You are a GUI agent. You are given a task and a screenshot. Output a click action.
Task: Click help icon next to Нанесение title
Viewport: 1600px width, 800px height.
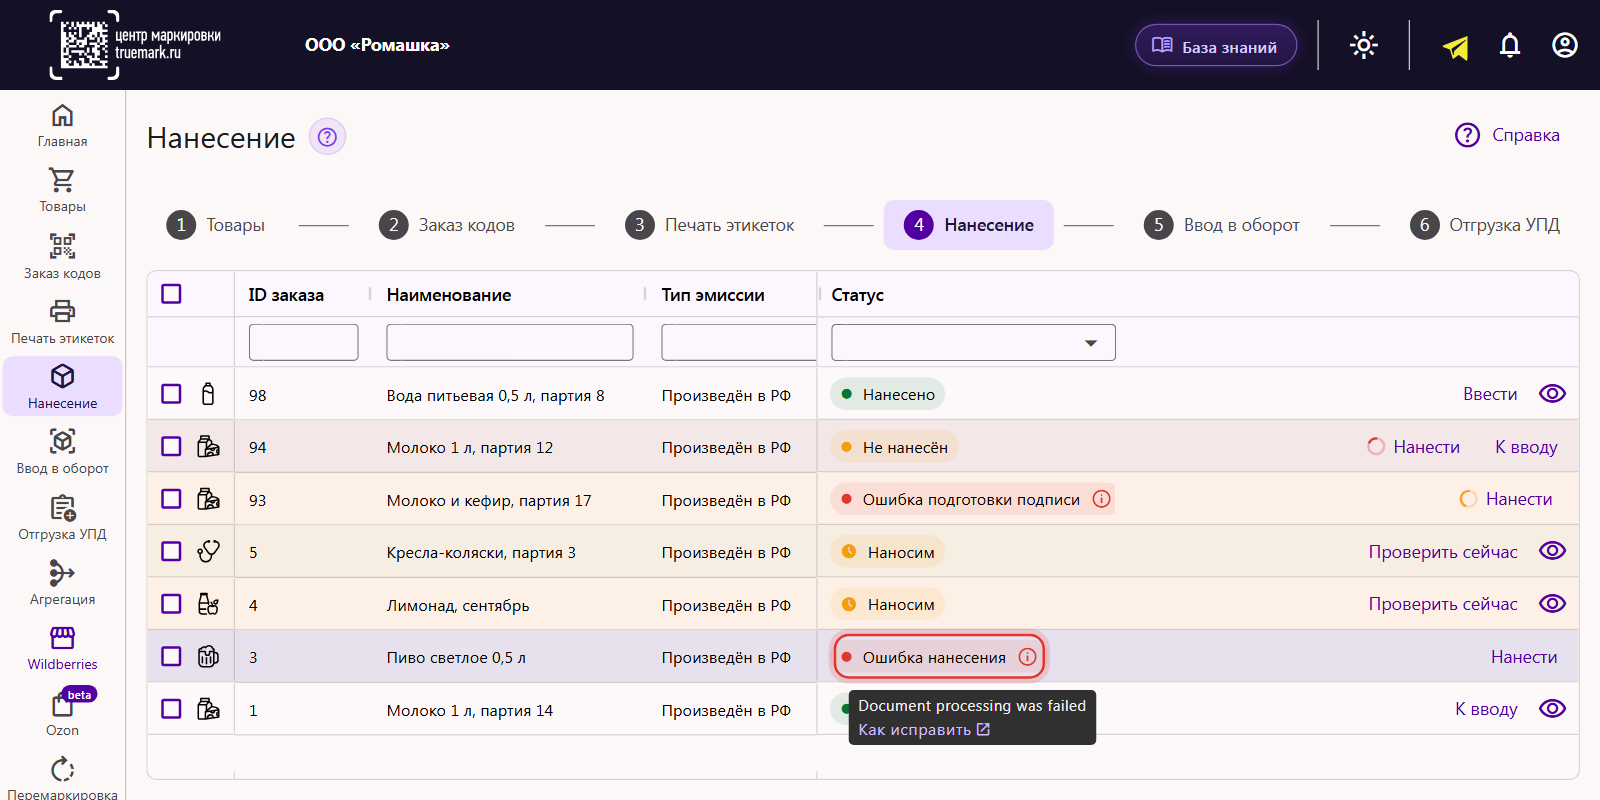[x=327, y=137]
